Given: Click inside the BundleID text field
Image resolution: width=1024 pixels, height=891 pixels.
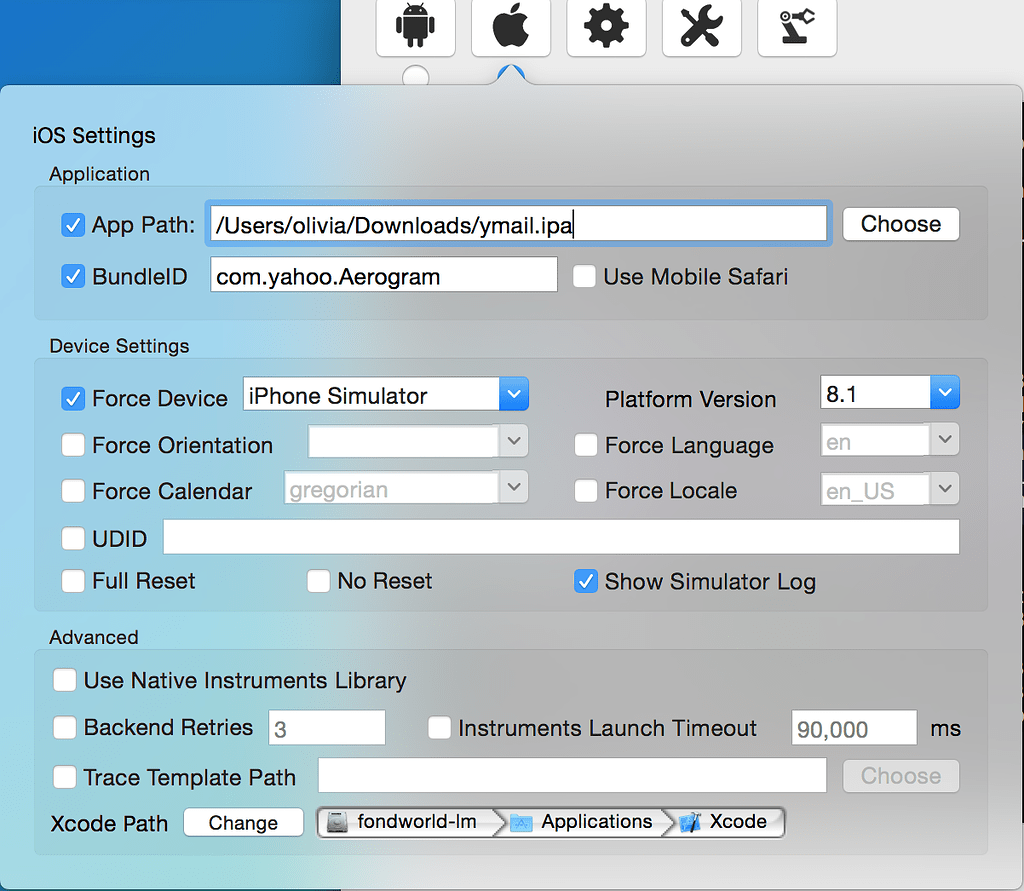Looking at the screenshot, I should (x=383, y=276).
